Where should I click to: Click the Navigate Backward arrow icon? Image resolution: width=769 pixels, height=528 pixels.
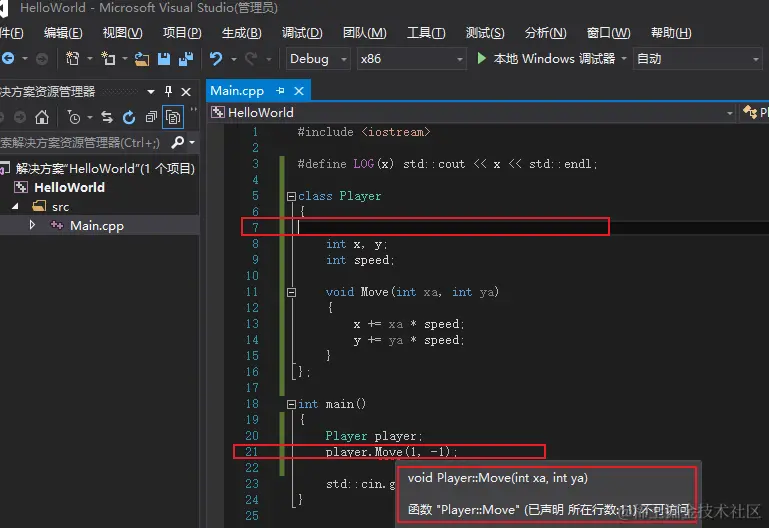coord(8,58)
